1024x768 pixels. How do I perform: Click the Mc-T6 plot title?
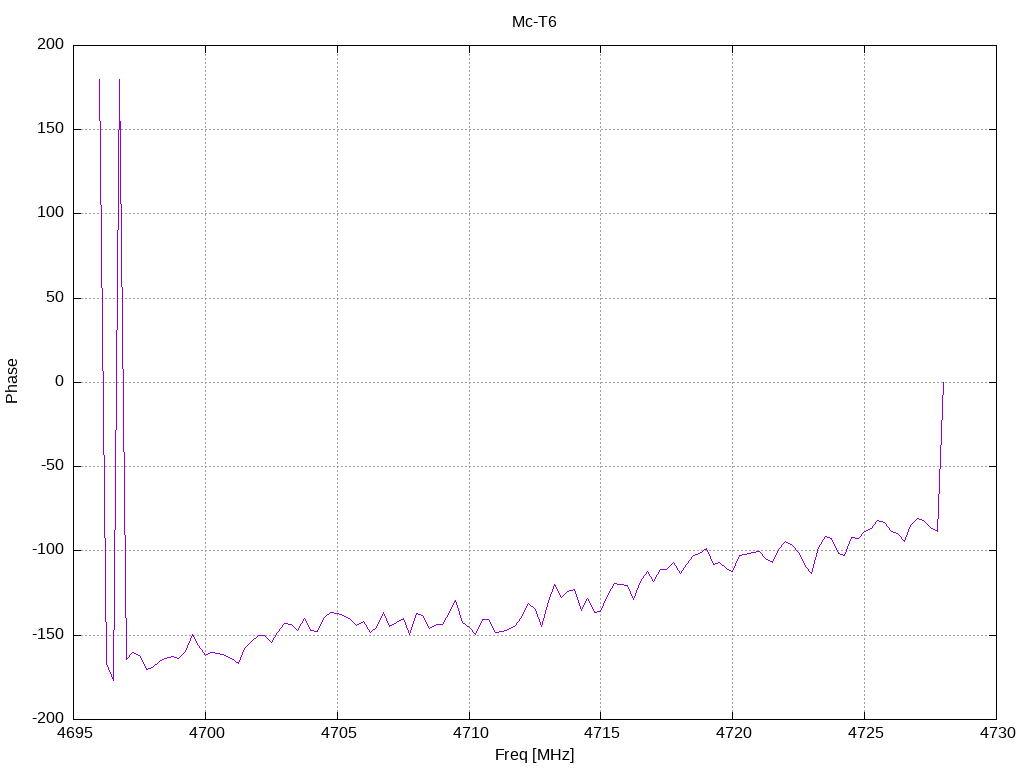534,22
